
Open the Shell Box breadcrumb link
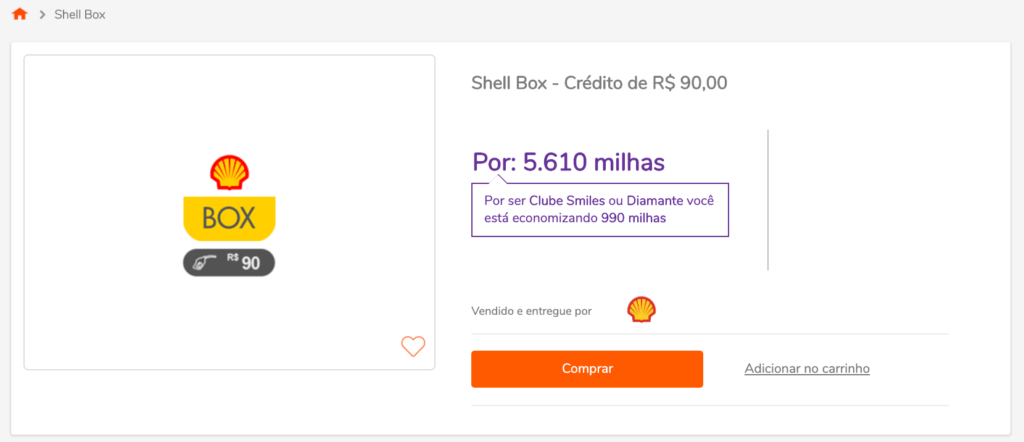point(81,15)
